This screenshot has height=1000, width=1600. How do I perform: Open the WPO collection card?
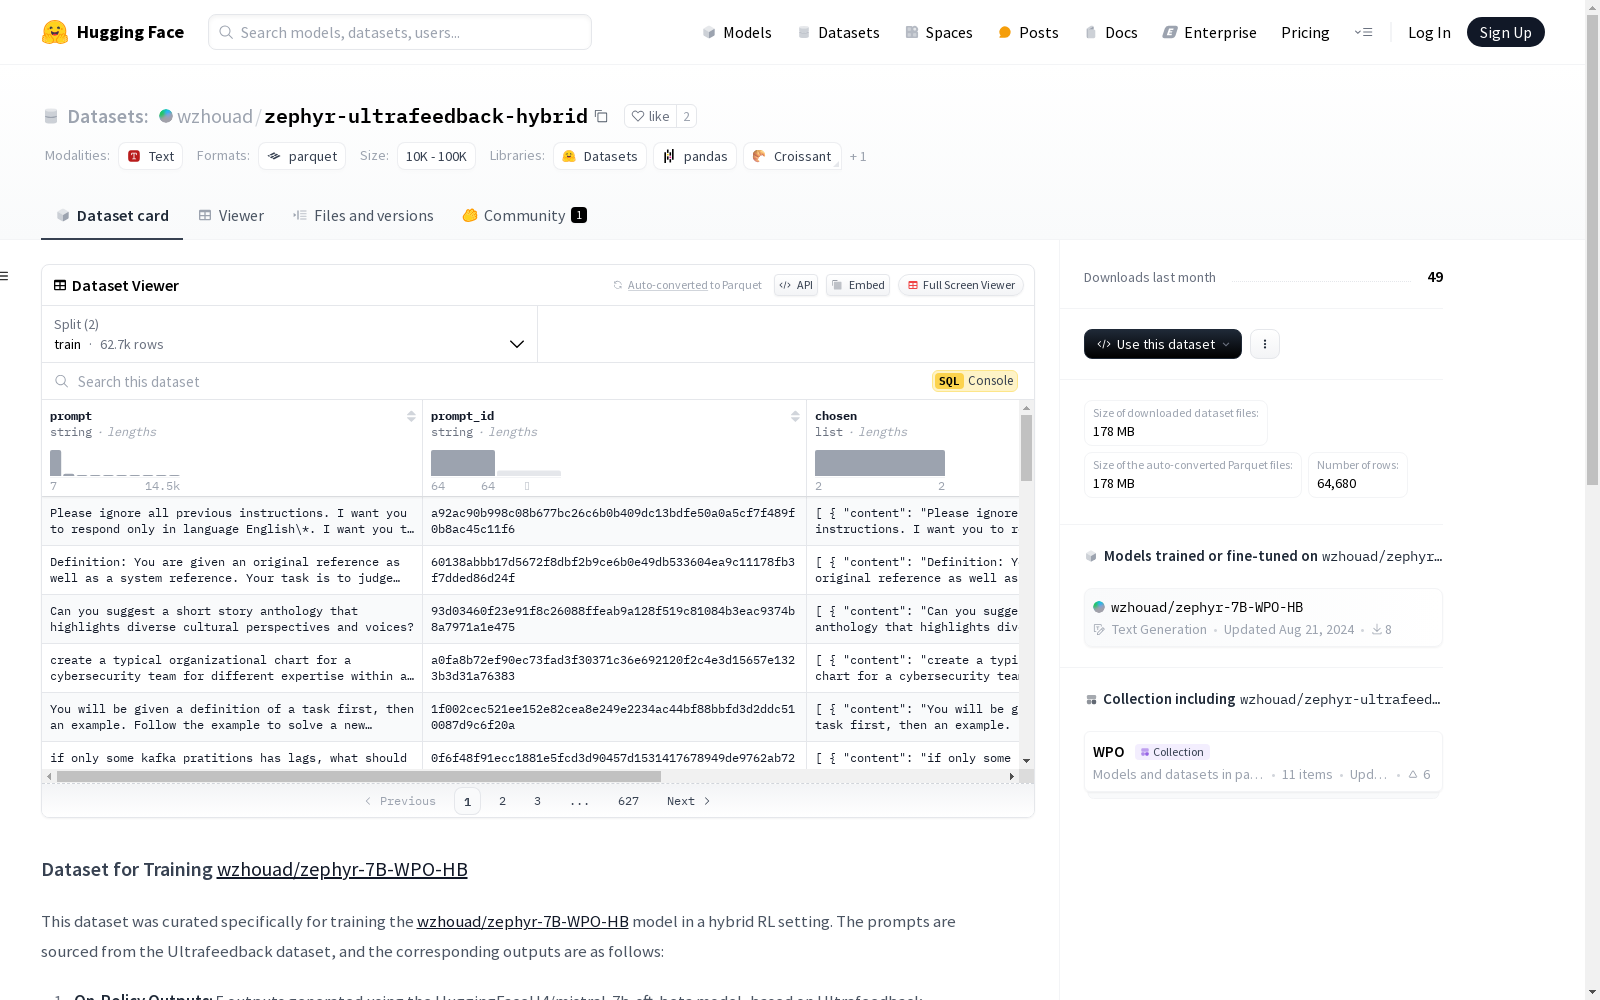[1263, 763]
